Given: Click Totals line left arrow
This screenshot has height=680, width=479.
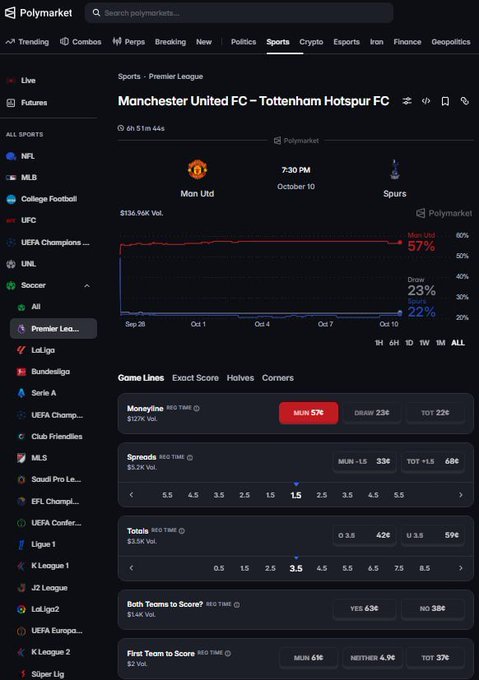Looking at the screenshot, I should 131,568.
